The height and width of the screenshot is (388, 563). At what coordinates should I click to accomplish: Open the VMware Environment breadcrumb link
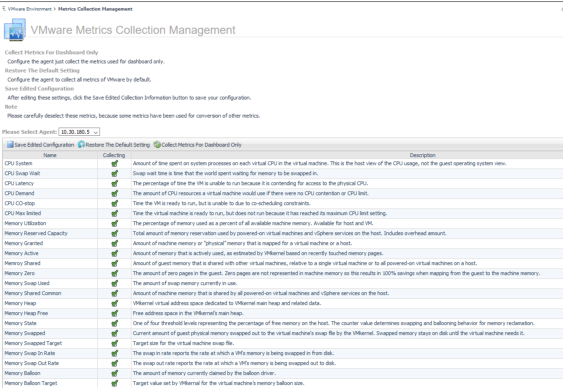[x=30, y=9]
